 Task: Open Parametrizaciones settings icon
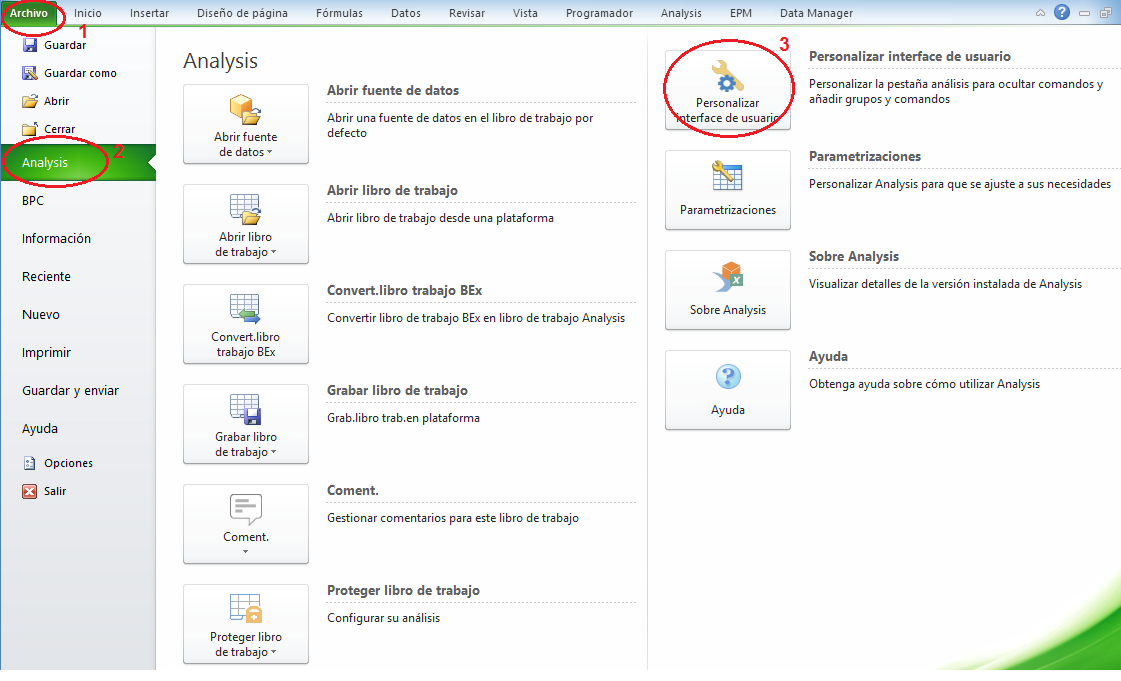pyautogui.click(x=727, y=177)
